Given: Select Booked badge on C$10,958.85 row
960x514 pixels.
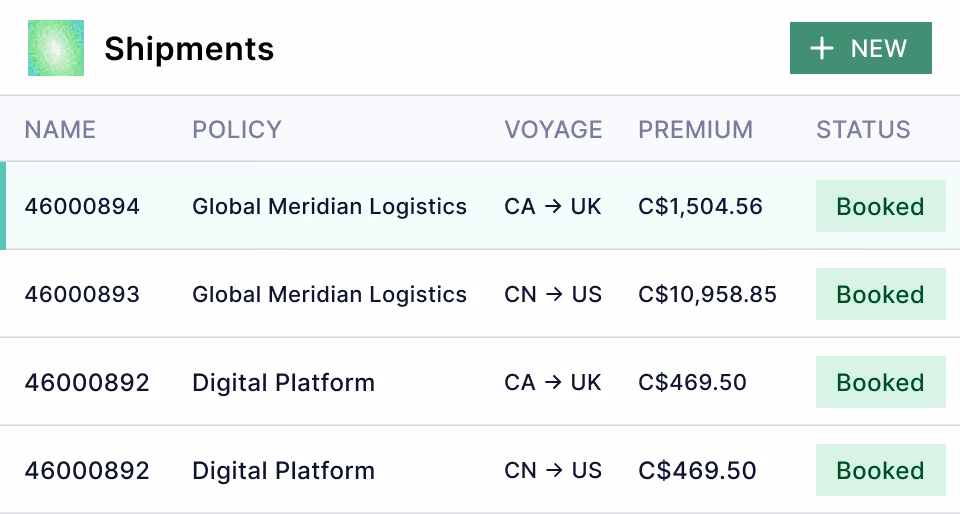Looking at the screenshot, I should (x=880, y=295).
